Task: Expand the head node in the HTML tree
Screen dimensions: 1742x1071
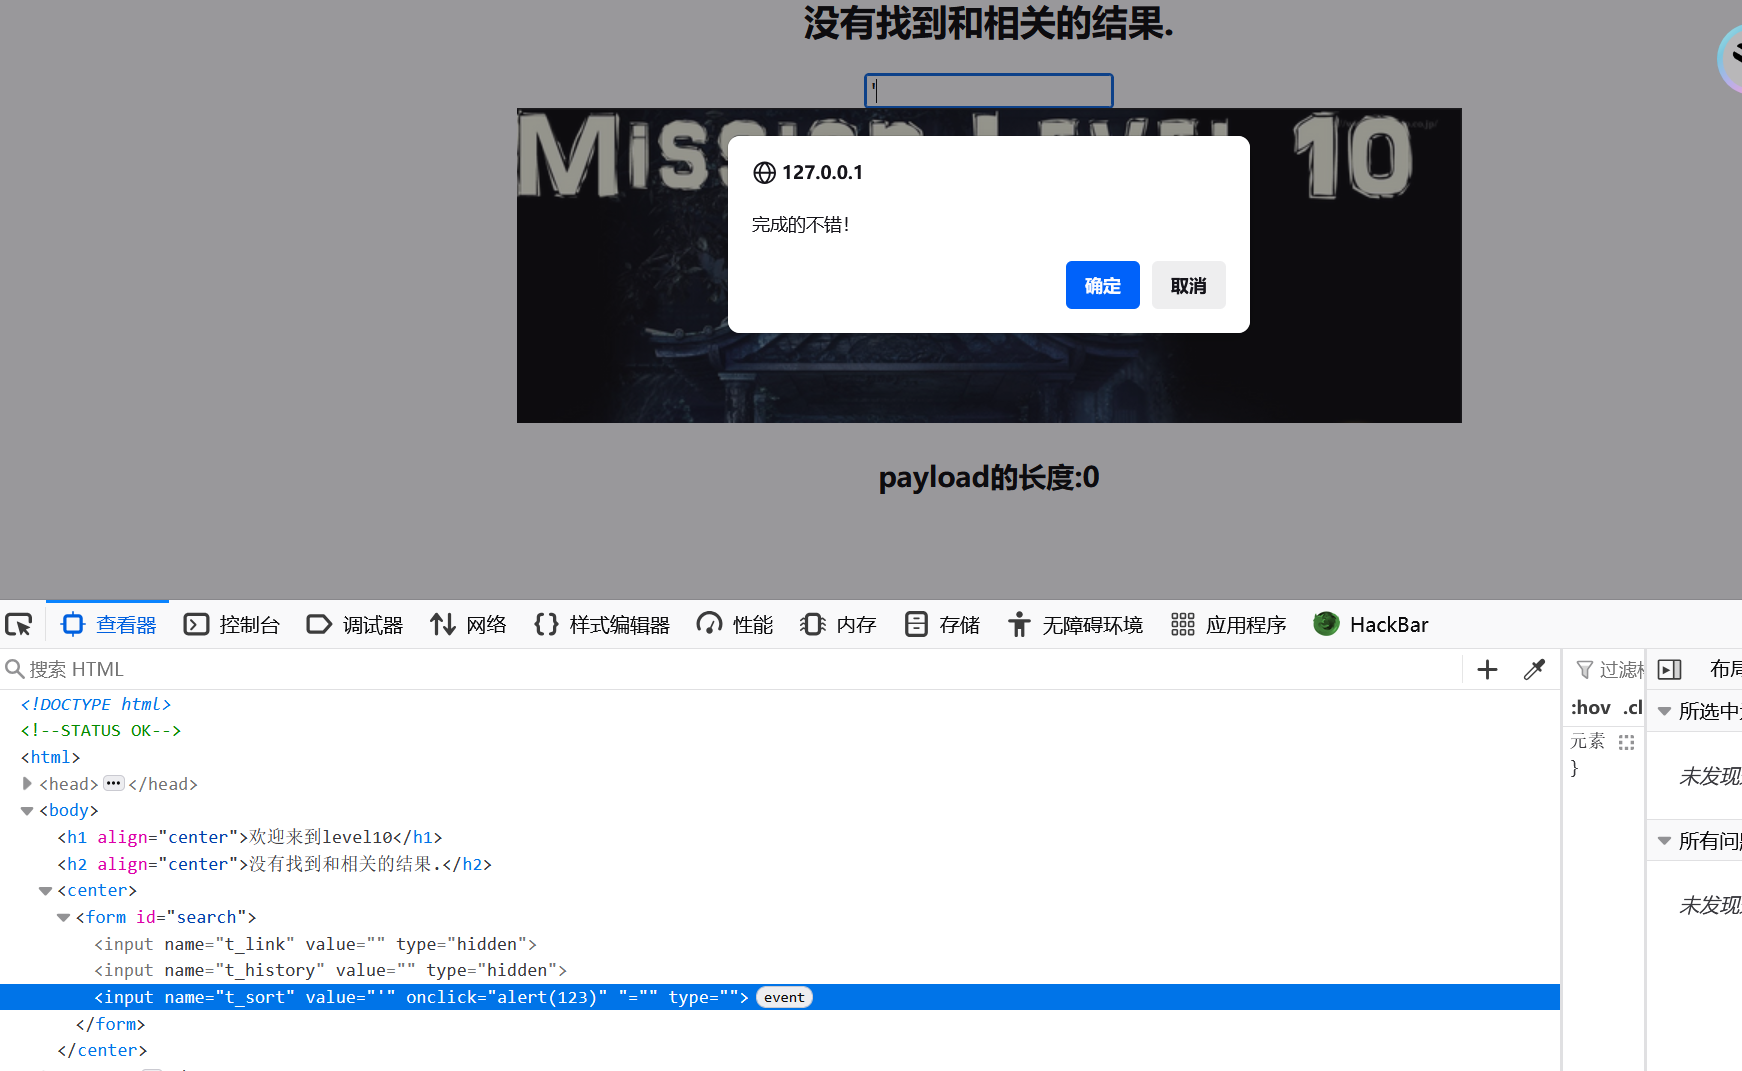Action: [x=27, y=784]
